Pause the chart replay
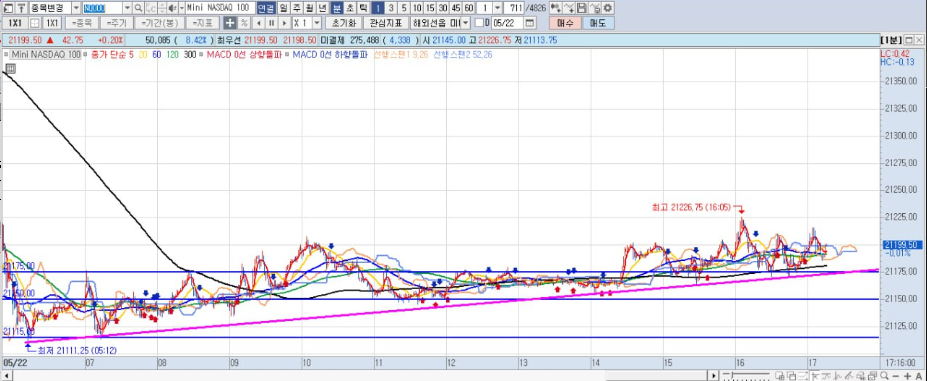The image size is (927, 381). (271, 23)
